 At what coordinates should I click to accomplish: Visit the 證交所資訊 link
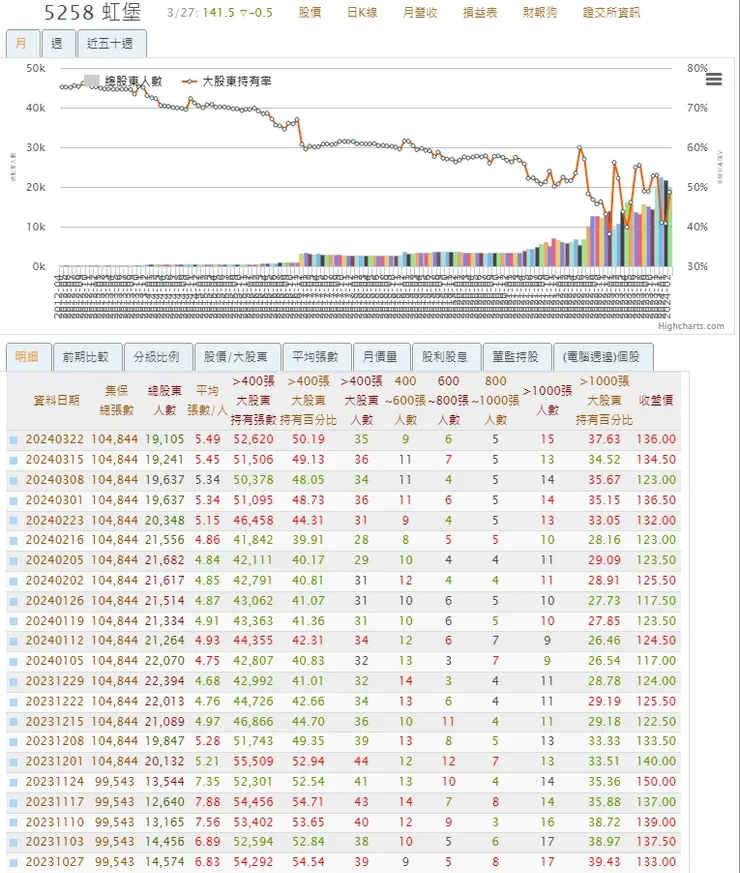pyautogui.click(x=611, y=13)
